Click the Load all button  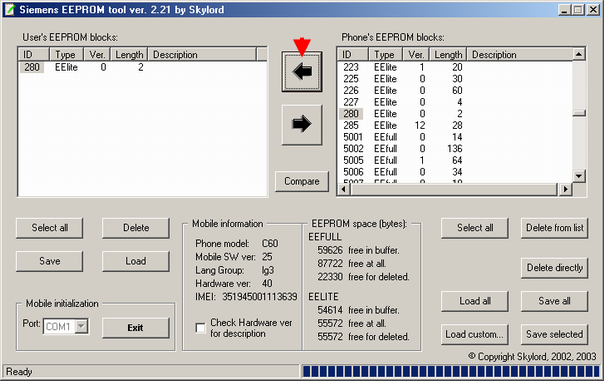tap(475, 301)
